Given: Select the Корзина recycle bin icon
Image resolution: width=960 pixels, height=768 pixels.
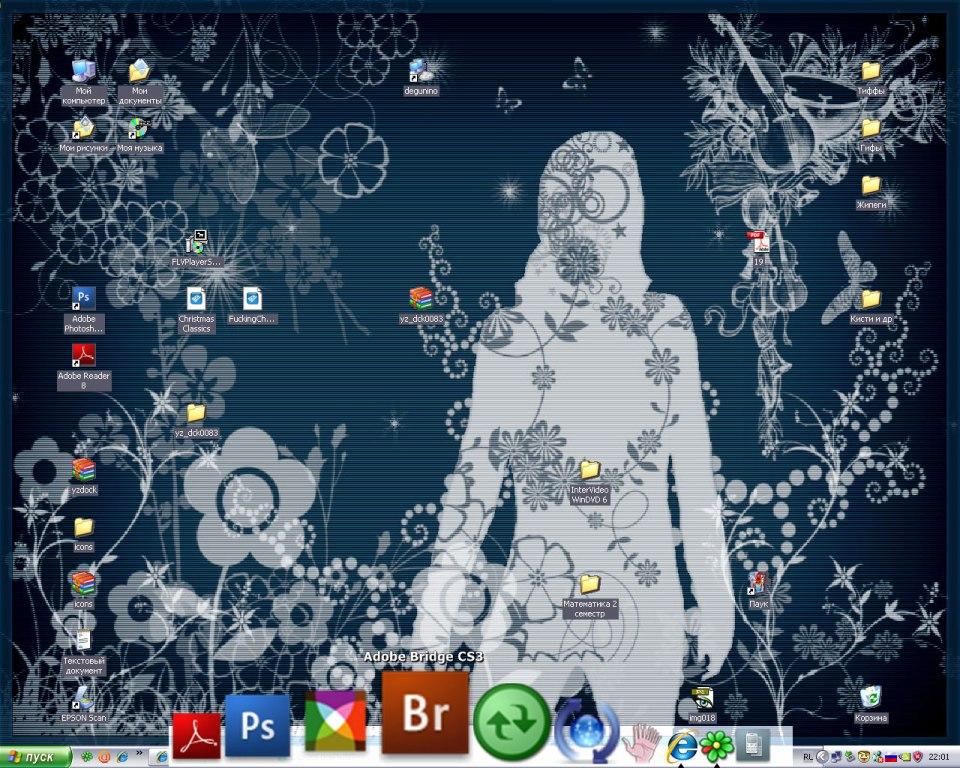Looking at the screenshot, I should click(871, 696).
